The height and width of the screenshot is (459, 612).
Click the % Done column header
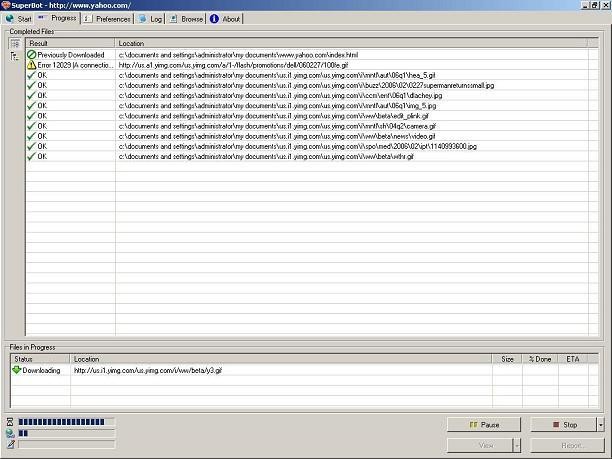click(x=540, y=359)
